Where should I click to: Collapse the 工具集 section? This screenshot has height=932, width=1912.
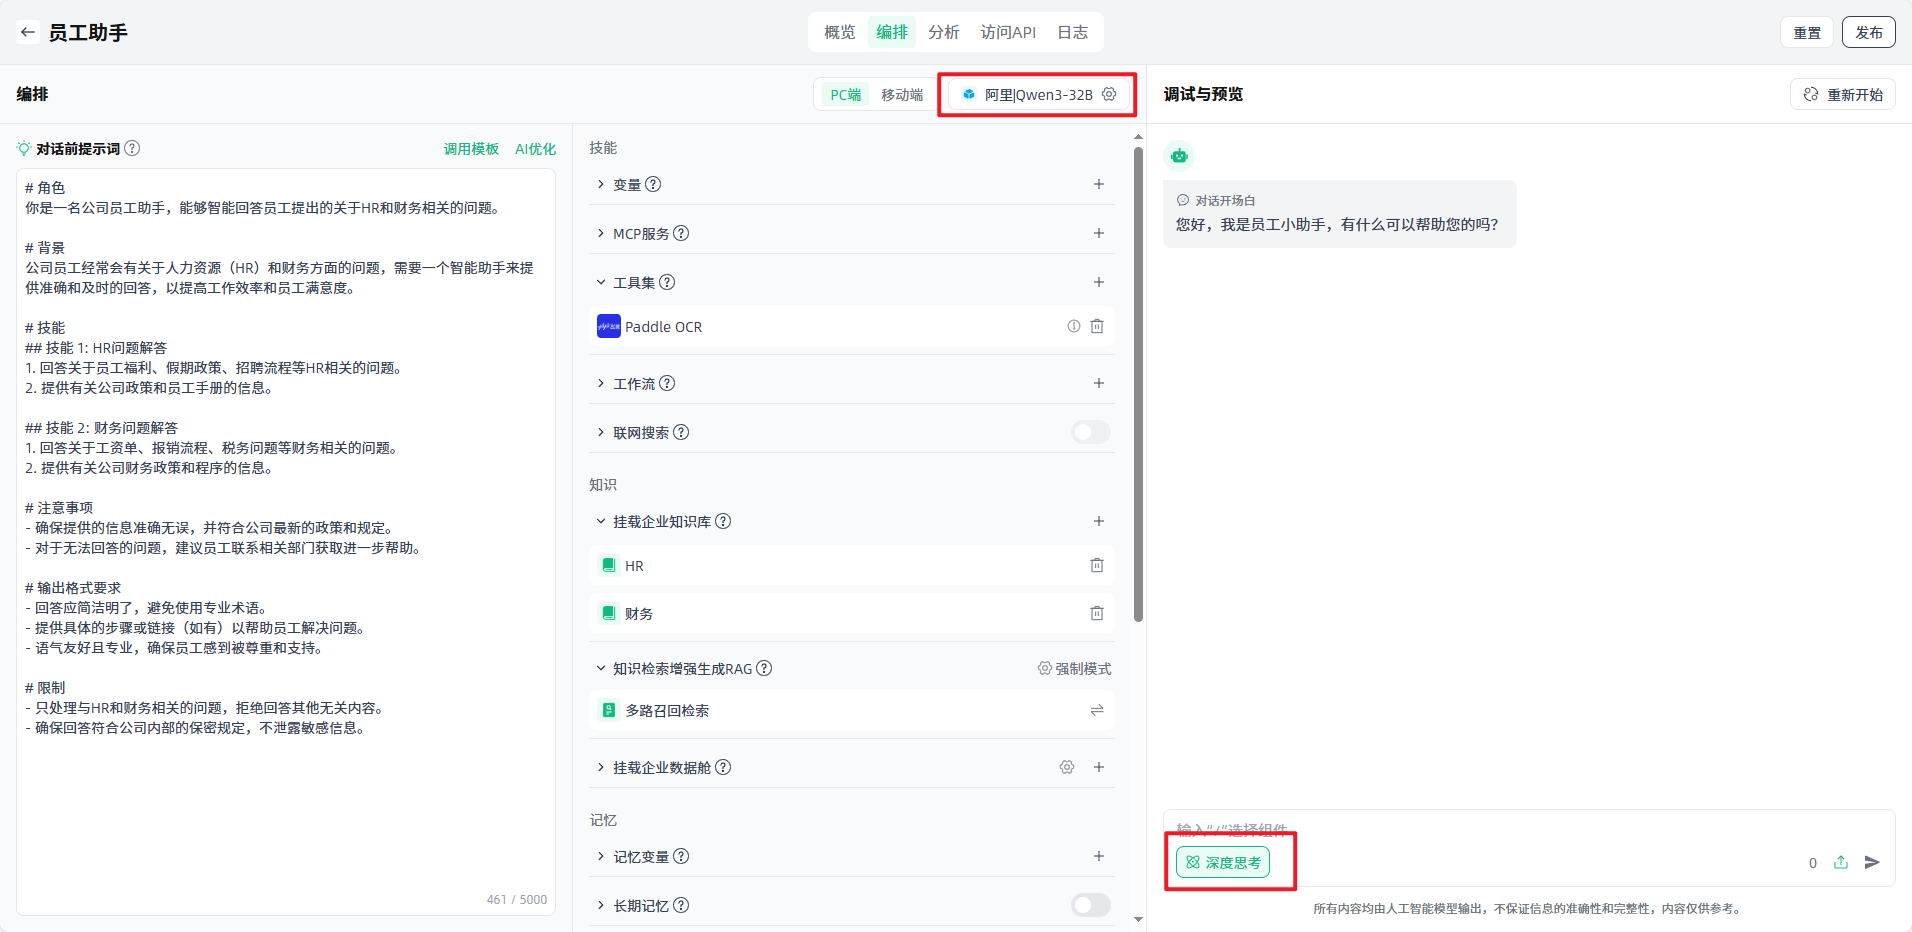(601, 282)
